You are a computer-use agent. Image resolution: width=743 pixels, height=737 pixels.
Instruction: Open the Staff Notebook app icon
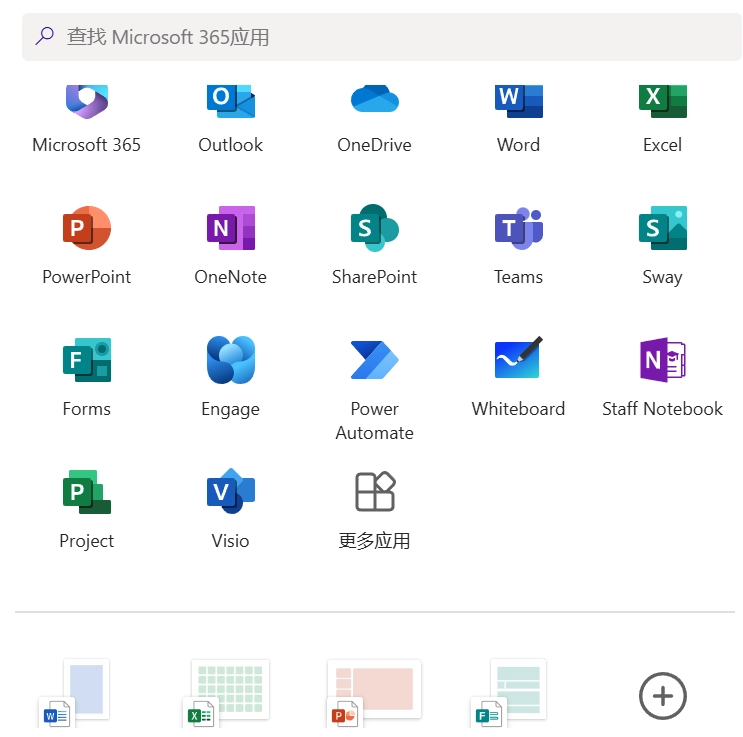click(662, 360)
